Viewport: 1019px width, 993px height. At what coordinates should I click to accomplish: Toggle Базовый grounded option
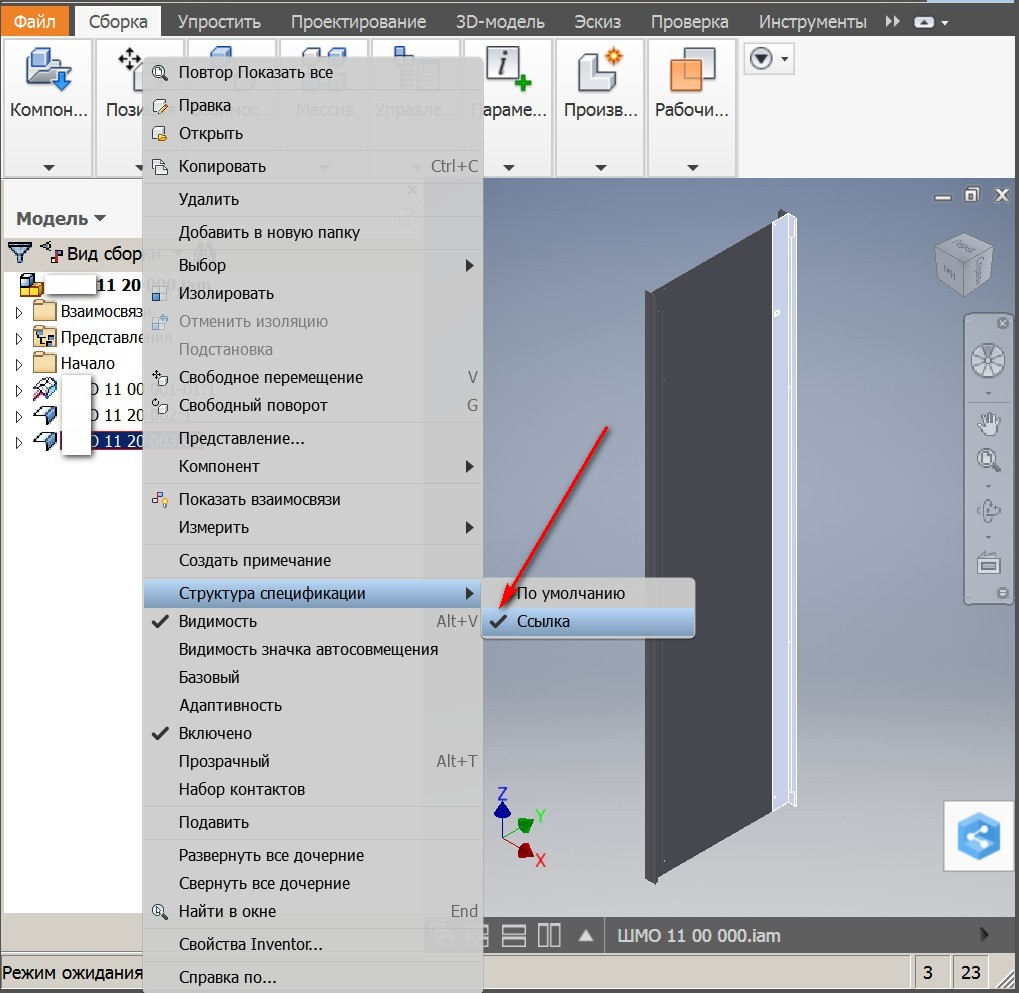tap(313, 677)
